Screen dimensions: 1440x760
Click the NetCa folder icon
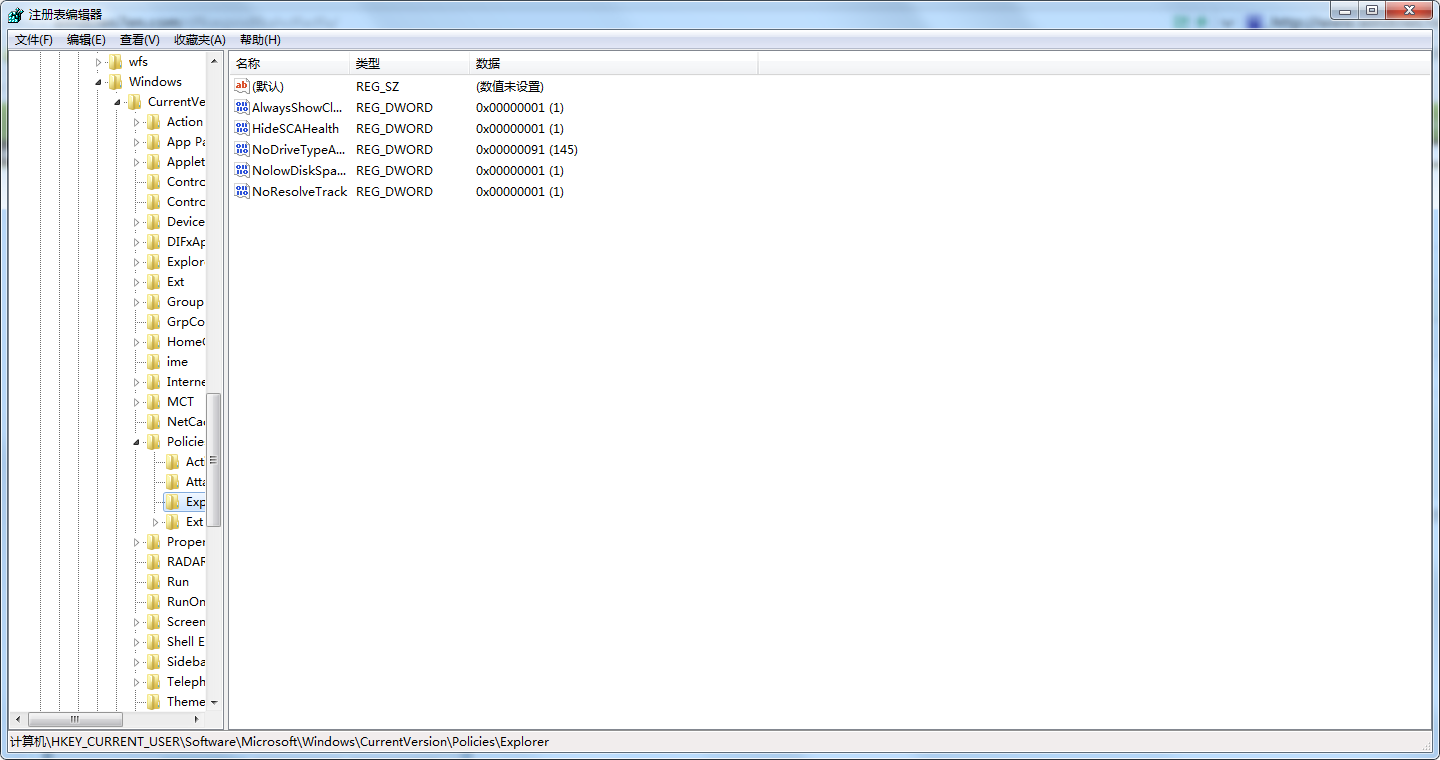tap(153, 422)
